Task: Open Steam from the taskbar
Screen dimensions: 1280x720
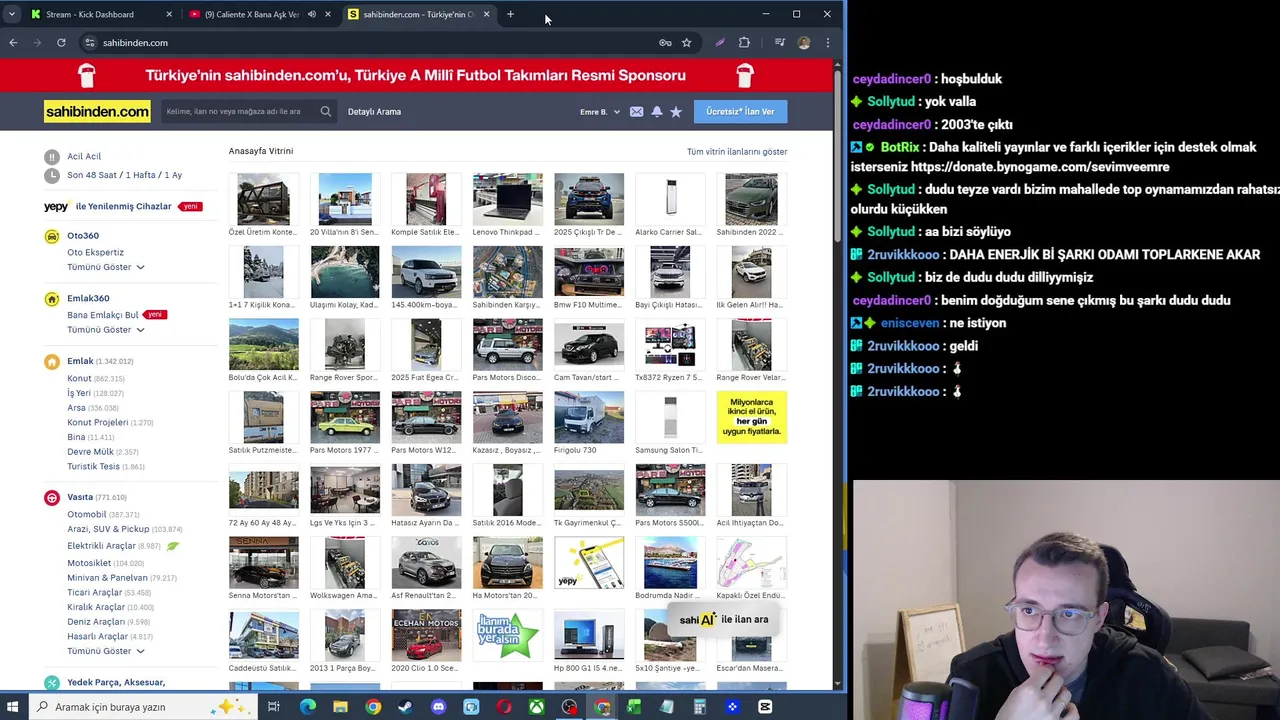Action: (405, 707)
